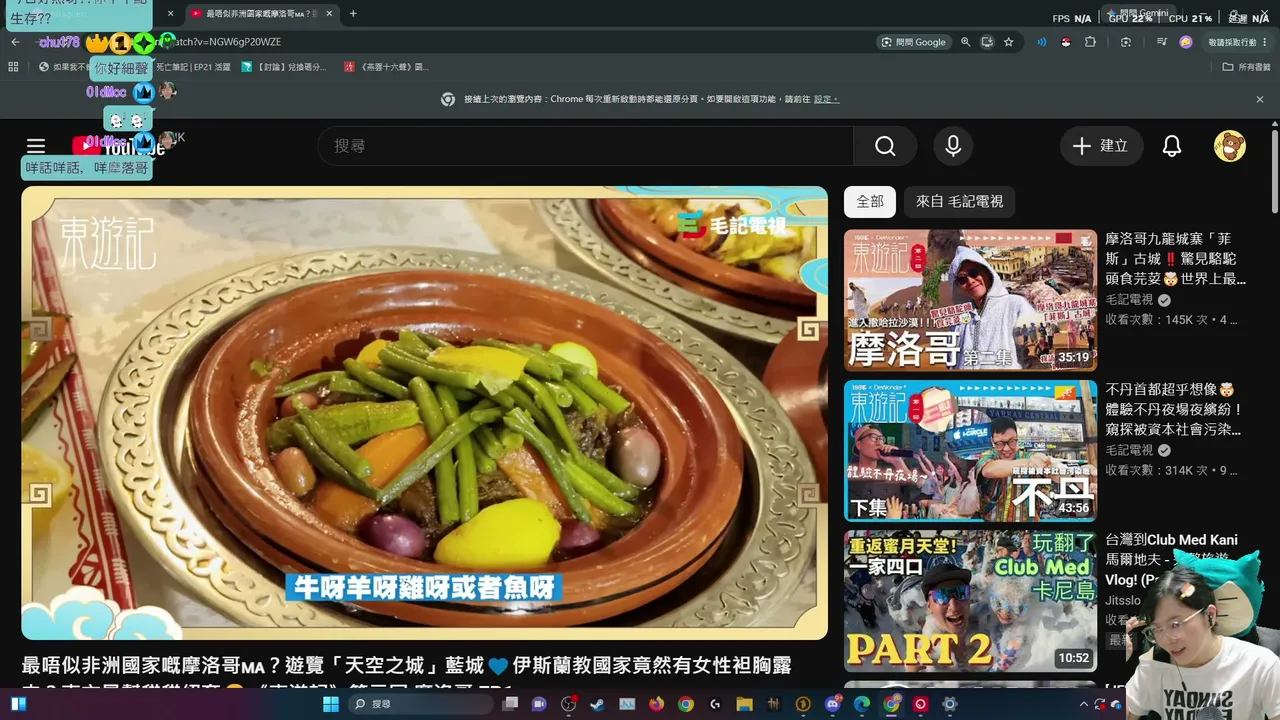
Task: Open video titled 摩洛哥九龍城寨「菲斯」古城
Action: [1177, 259]
